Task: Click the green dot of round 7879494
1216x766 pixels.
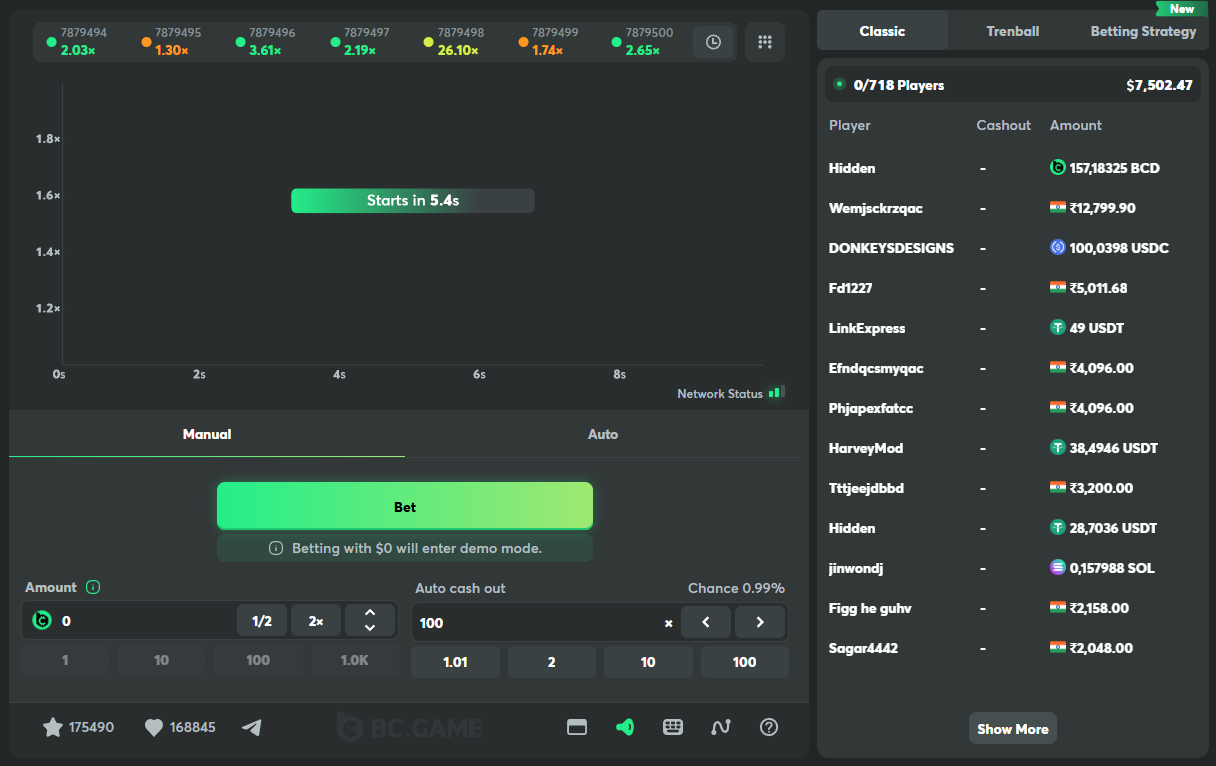Action: tap(51, 42)
